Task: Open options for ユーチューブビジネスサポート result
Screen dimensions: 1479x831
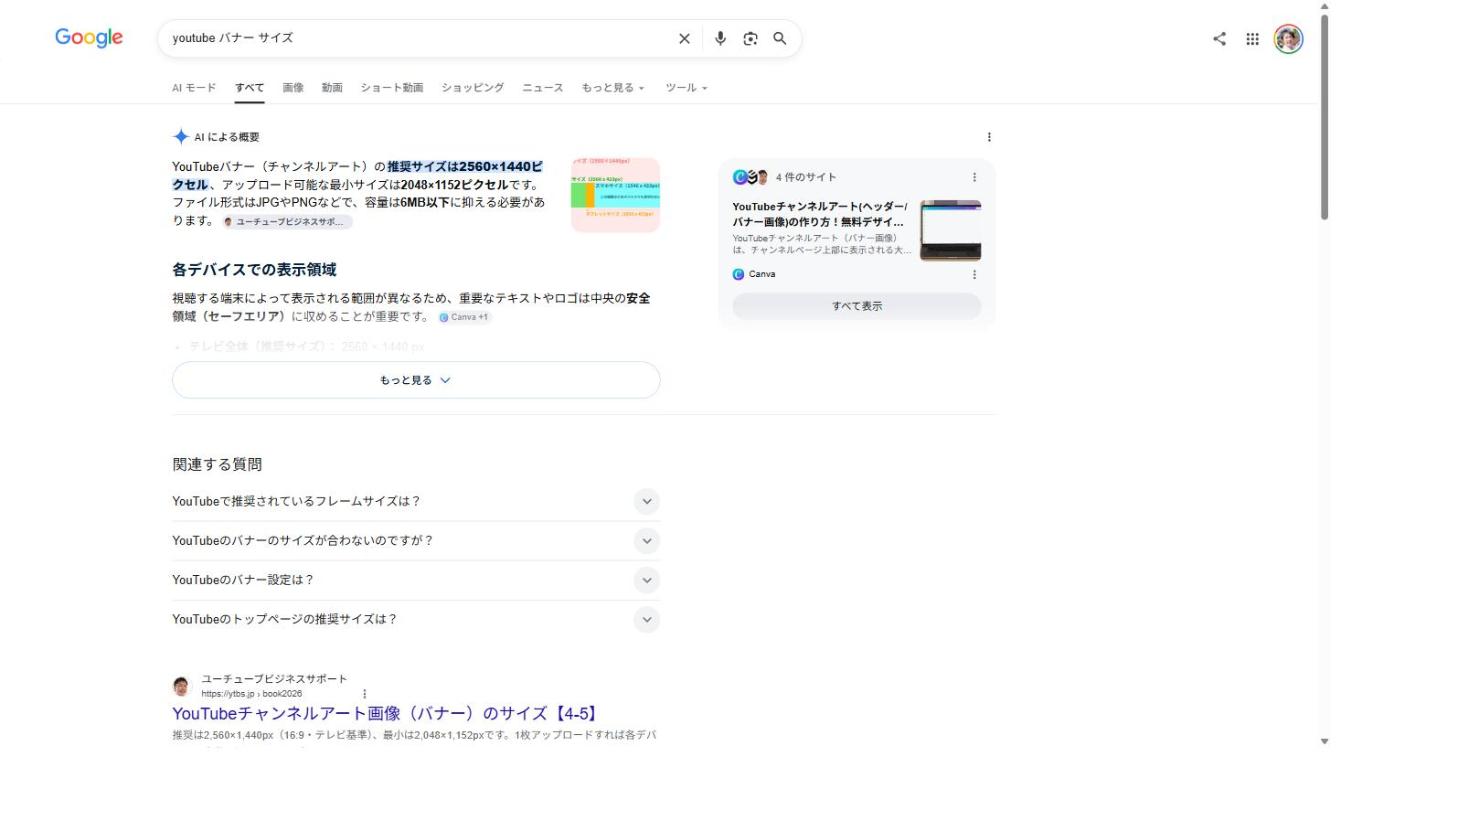Action: tap(364, 693)
